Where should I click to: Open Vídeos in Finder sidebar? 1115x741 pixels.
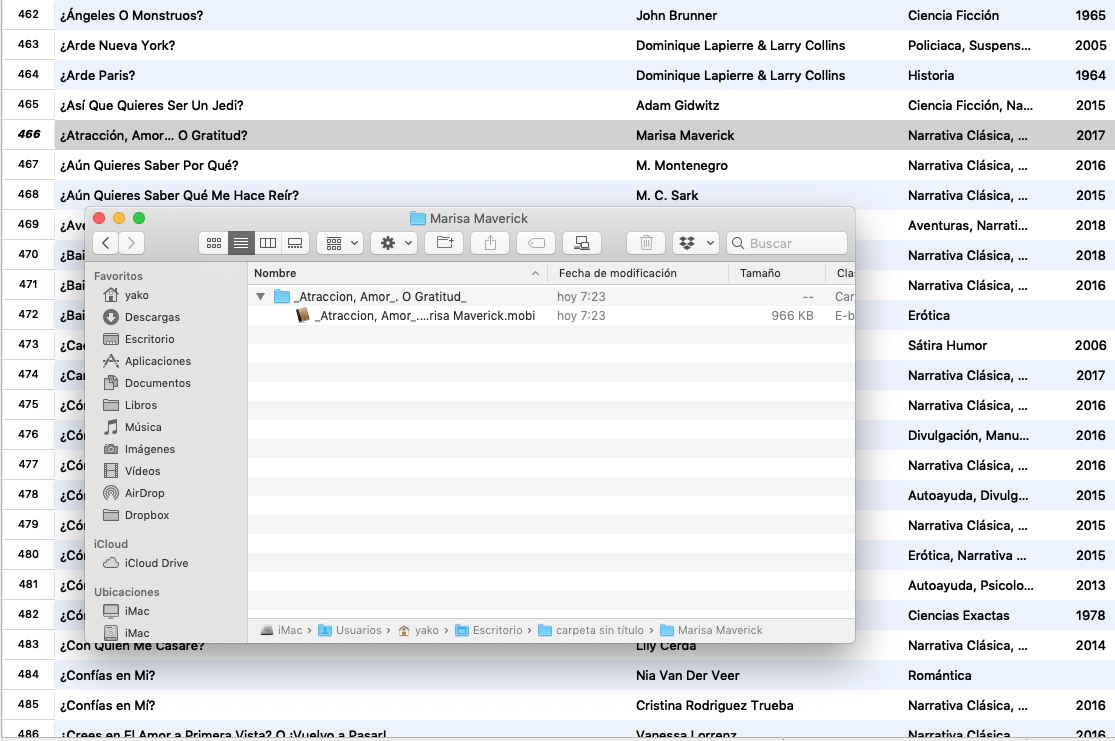132,471
